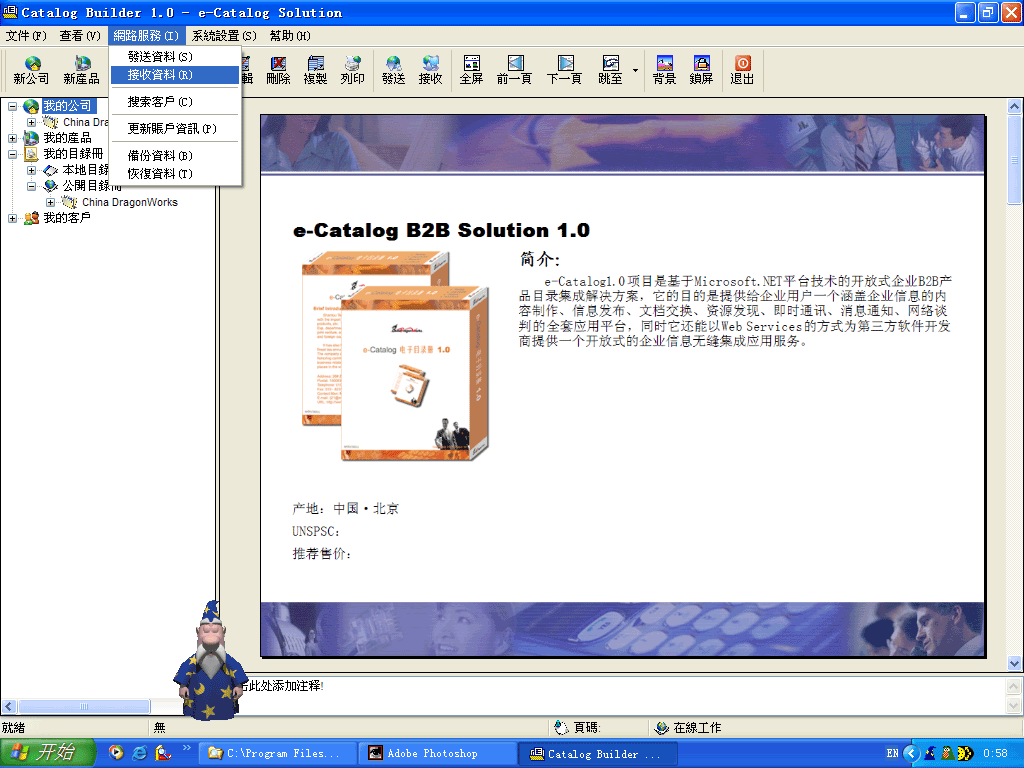1024x768 pixels.
Task: Expand the 我的產品 tree node
Action: pos(12,138)
